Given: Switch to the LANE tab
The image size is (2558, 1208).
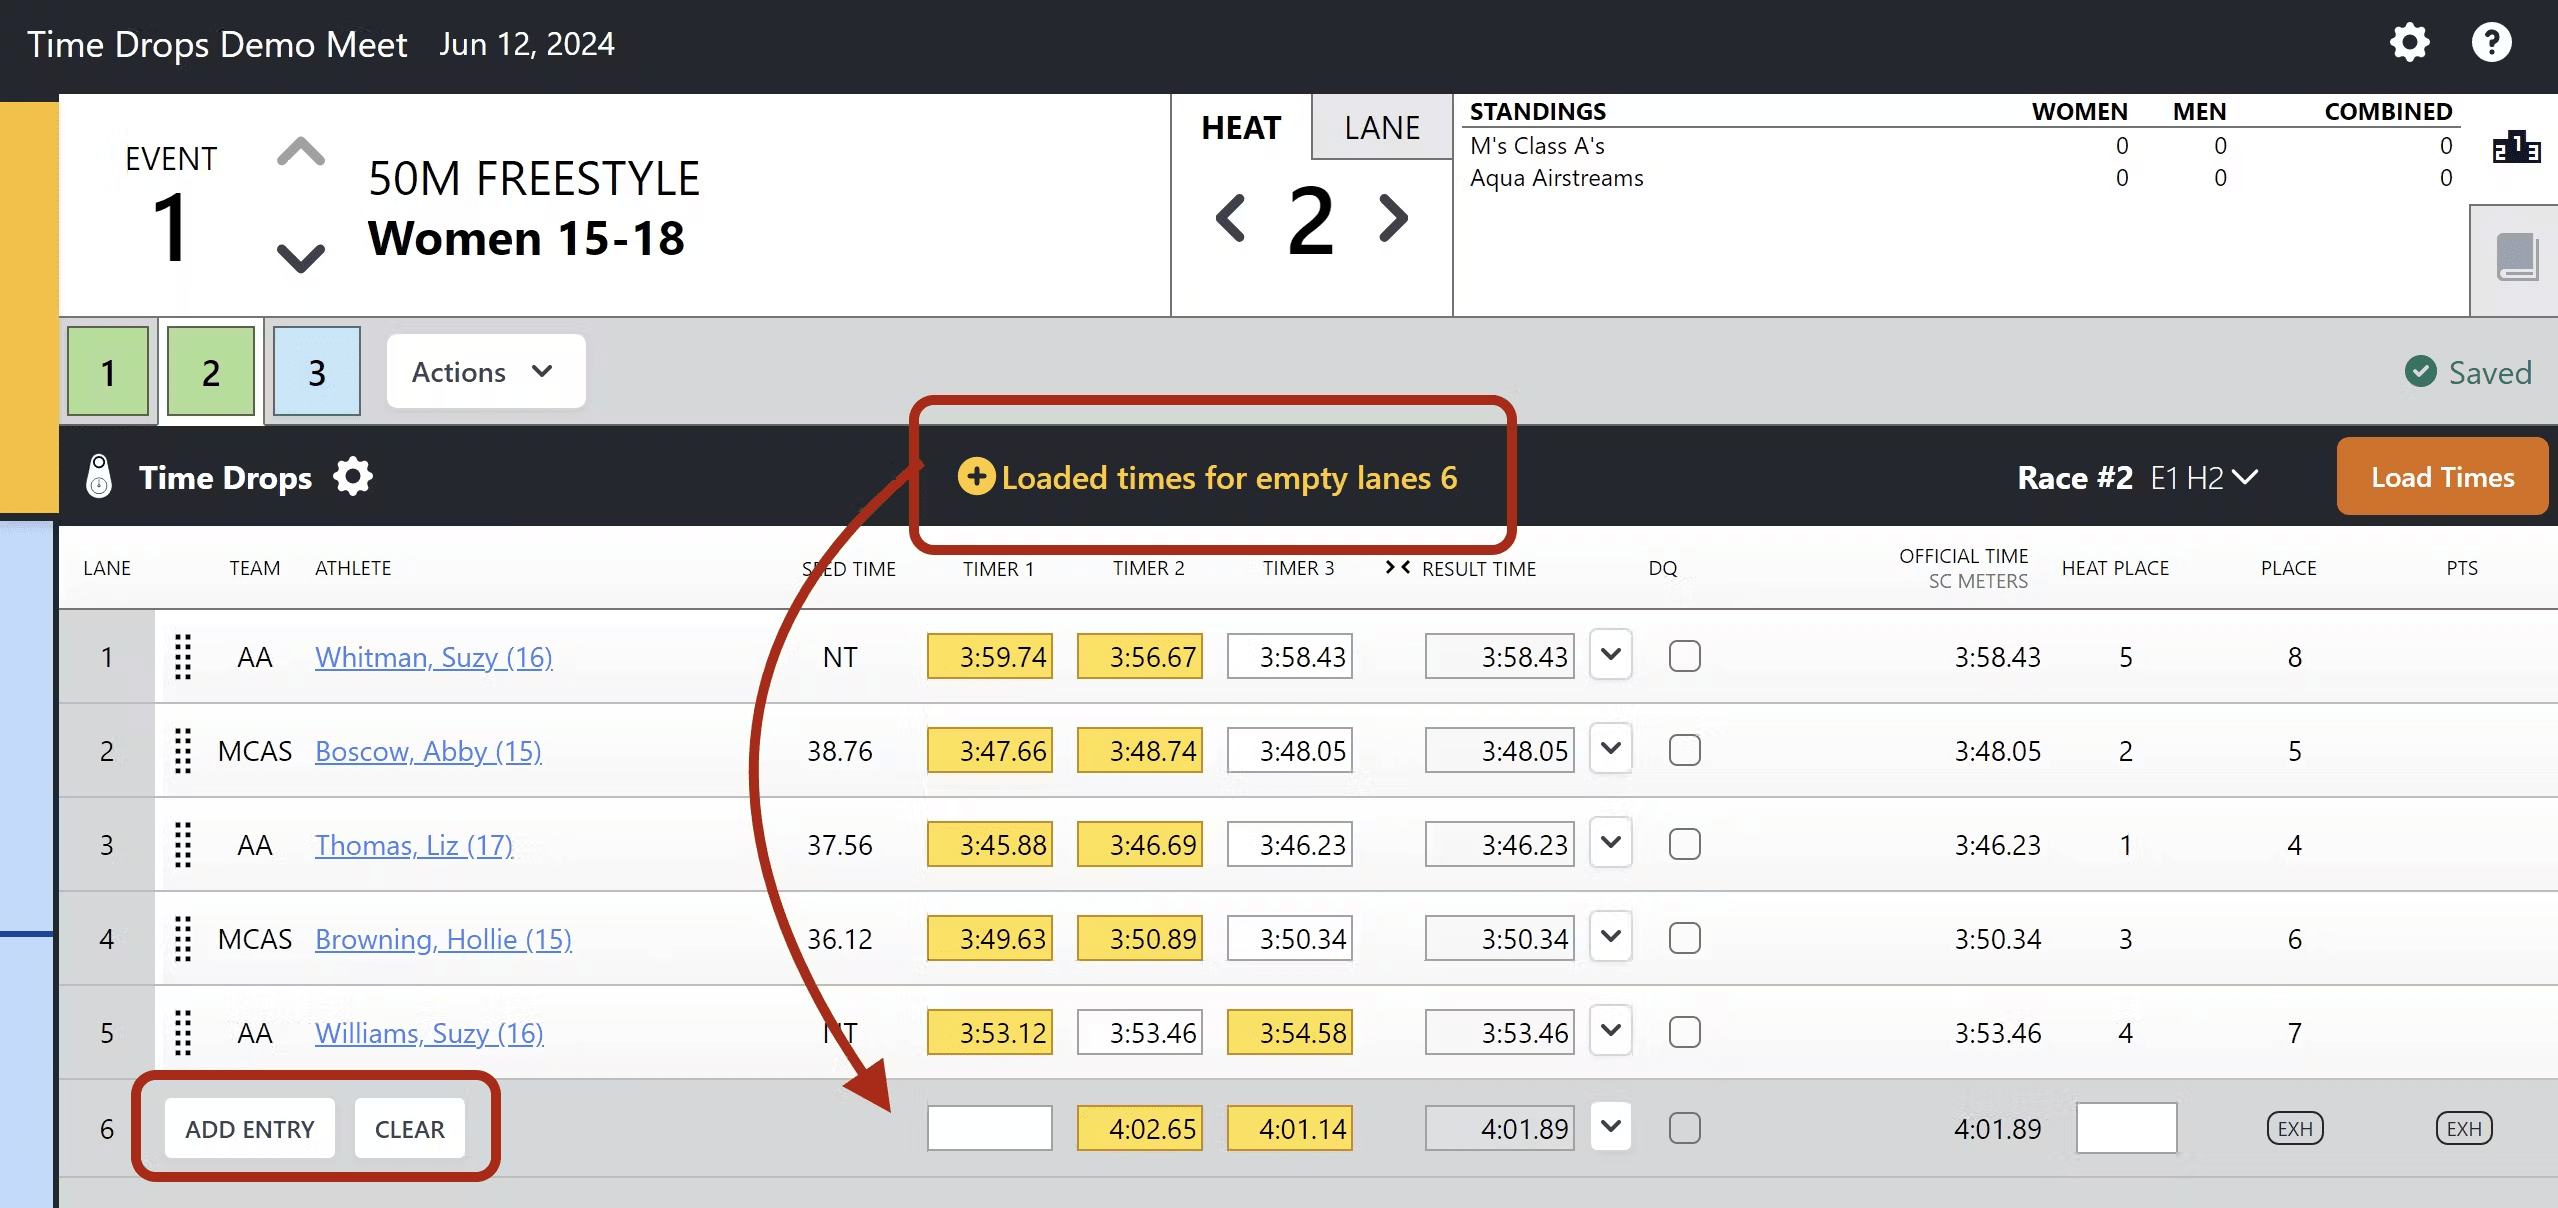Looking at the screenshot, I should coord(1381,128).
